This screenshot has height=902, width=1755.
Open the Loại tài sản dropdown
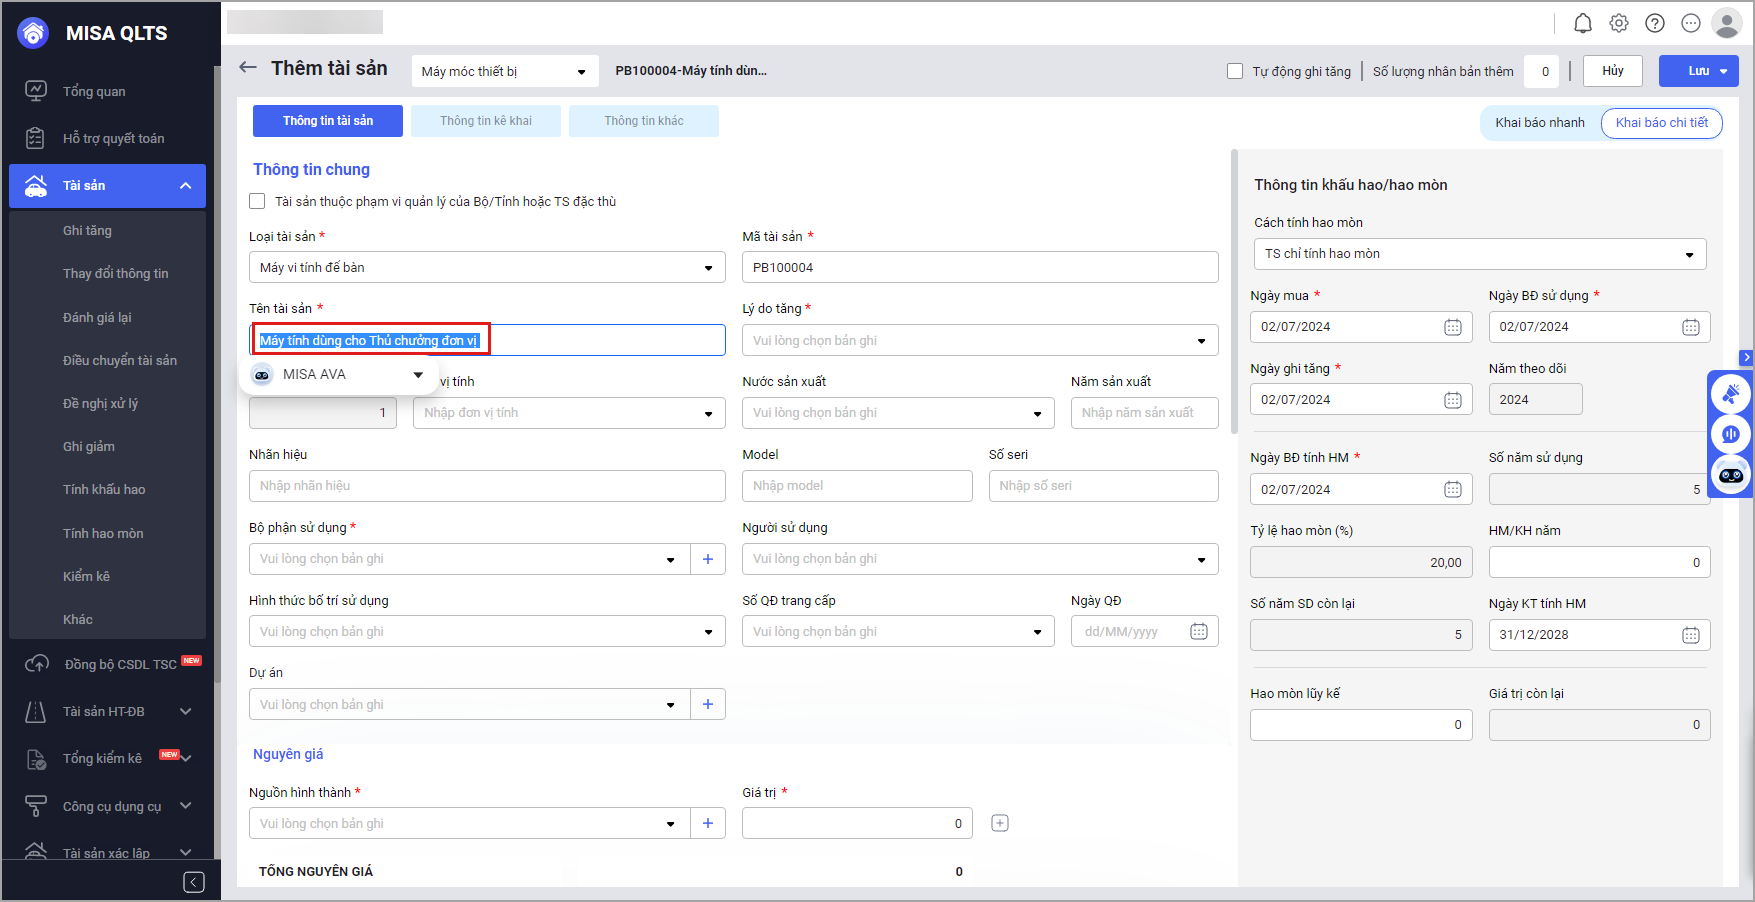[487, 268]
